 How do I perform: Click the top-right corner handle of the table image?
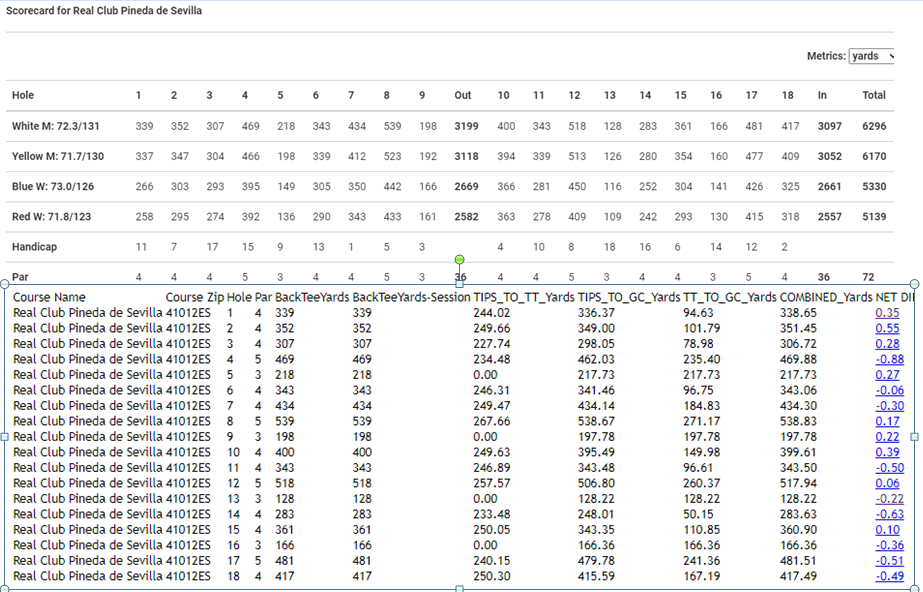tap(914, 284)
